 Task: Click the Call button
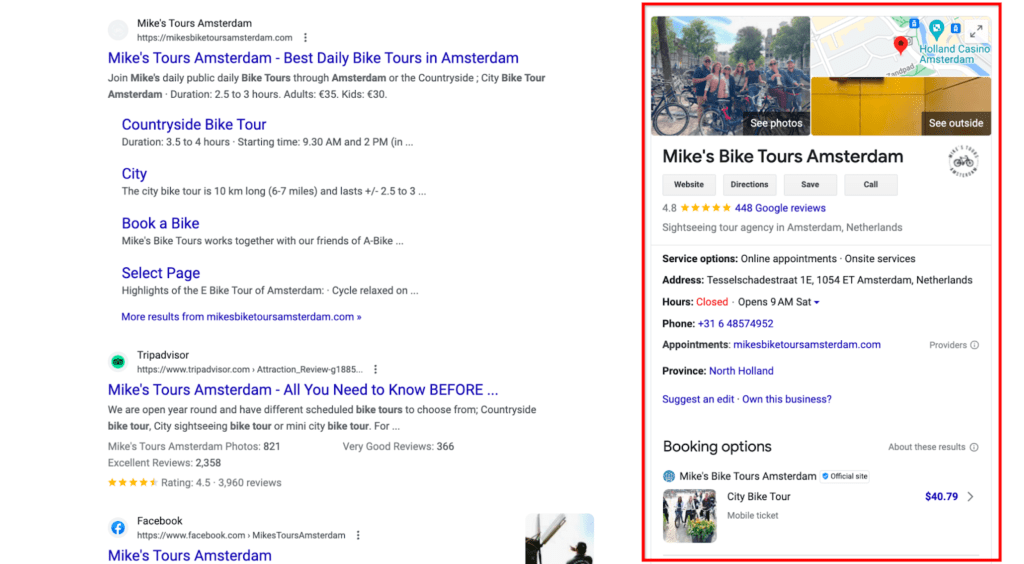tap(871, 185)
